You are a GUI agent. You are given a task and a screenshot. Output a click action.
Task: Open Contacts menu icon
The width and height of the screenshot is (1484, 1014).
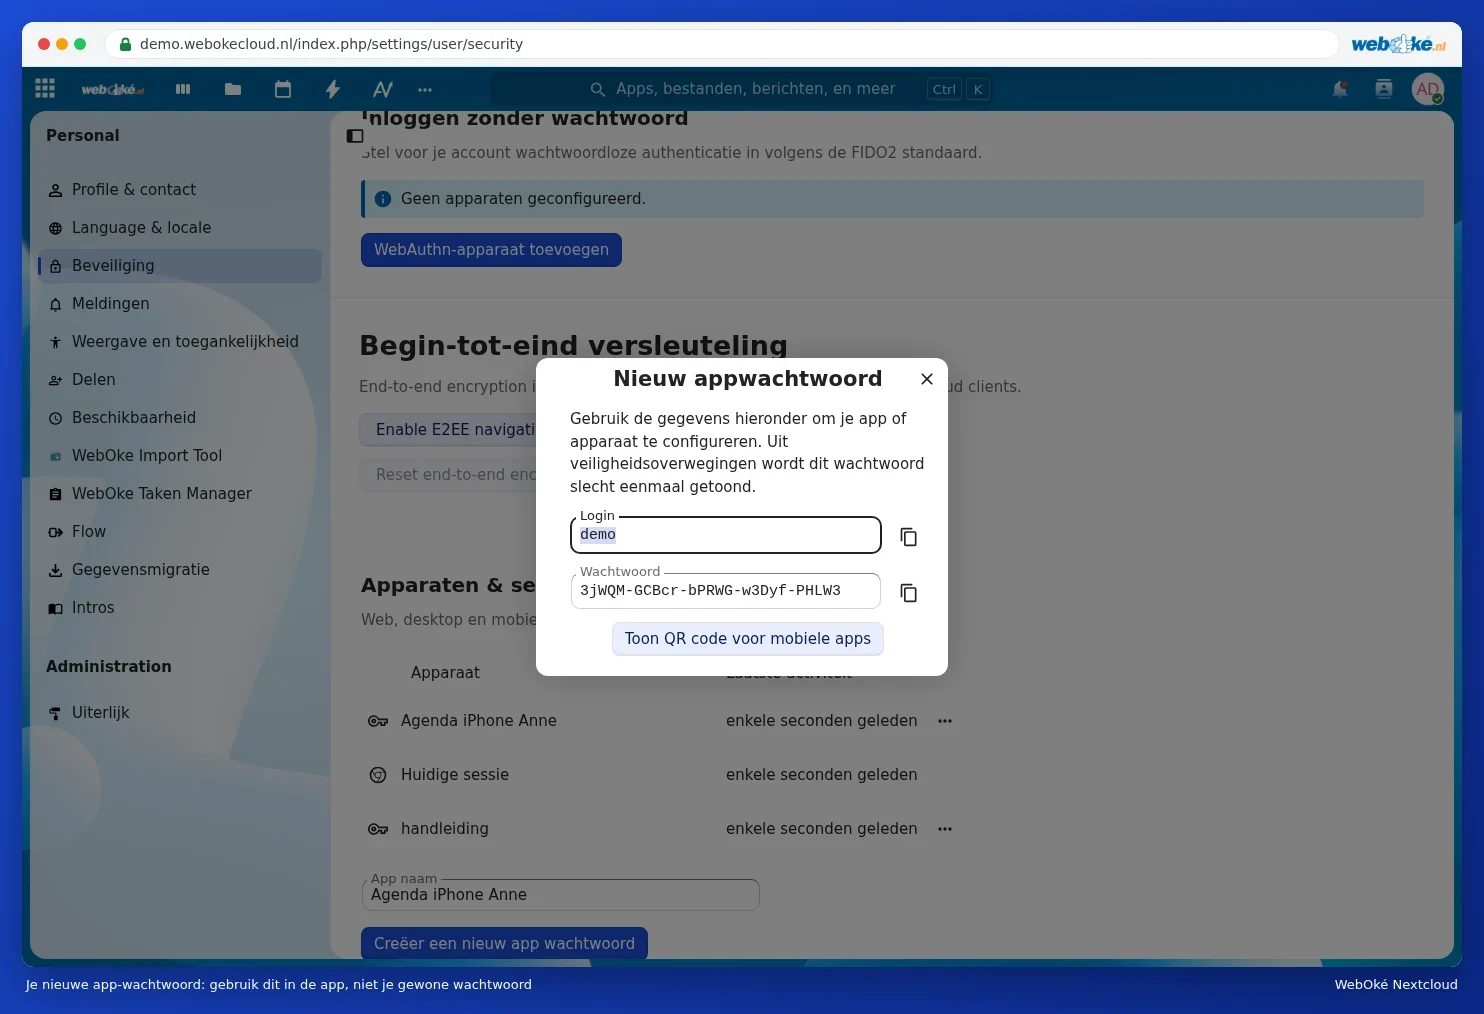click(1384, 89)
